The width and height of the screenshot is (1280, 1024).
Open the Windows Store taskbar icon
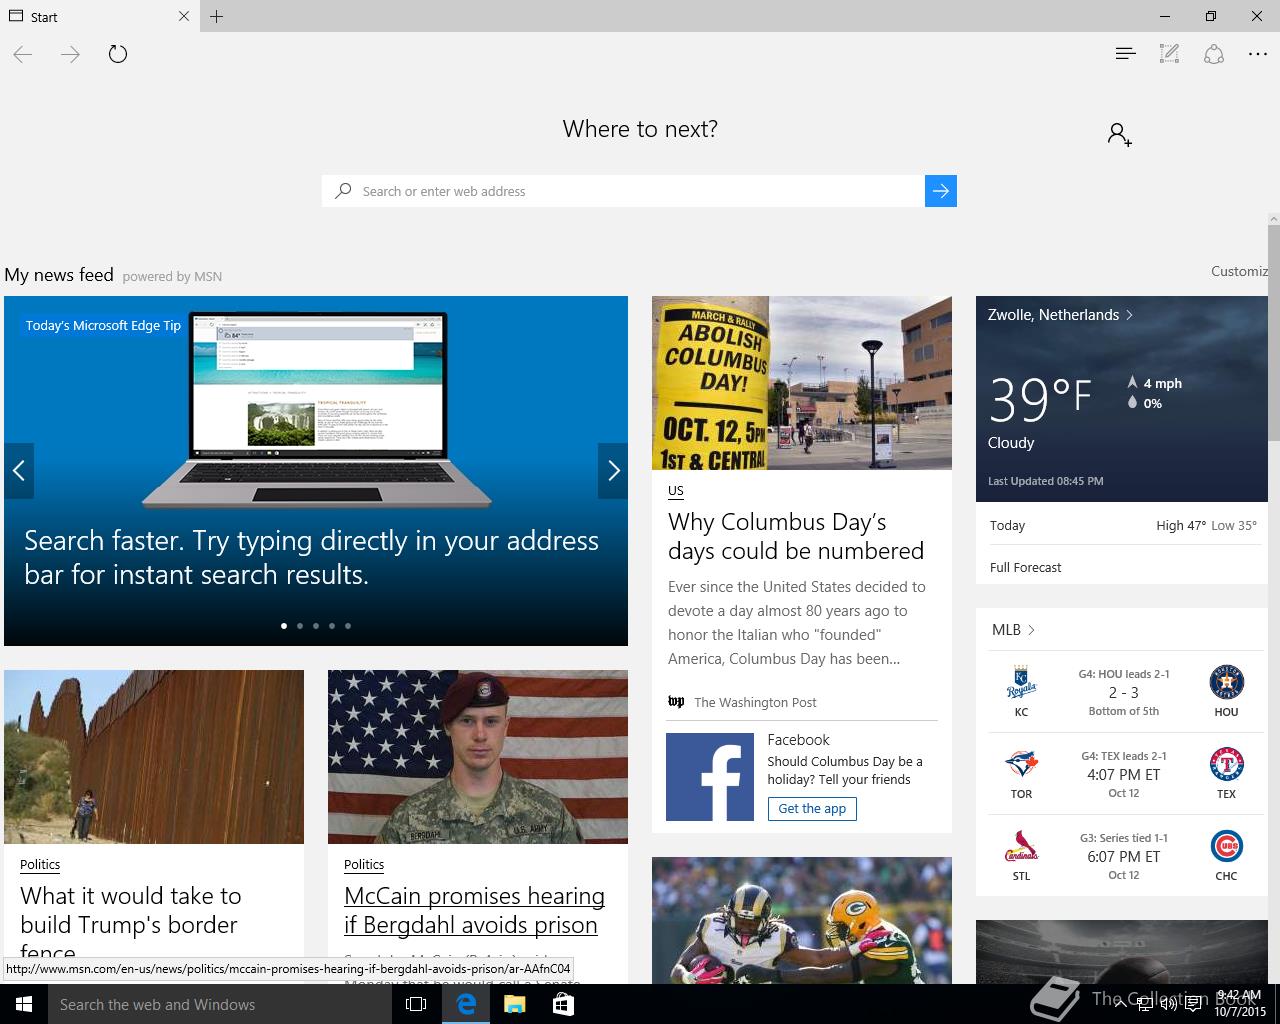click(x=563, y=1004)
